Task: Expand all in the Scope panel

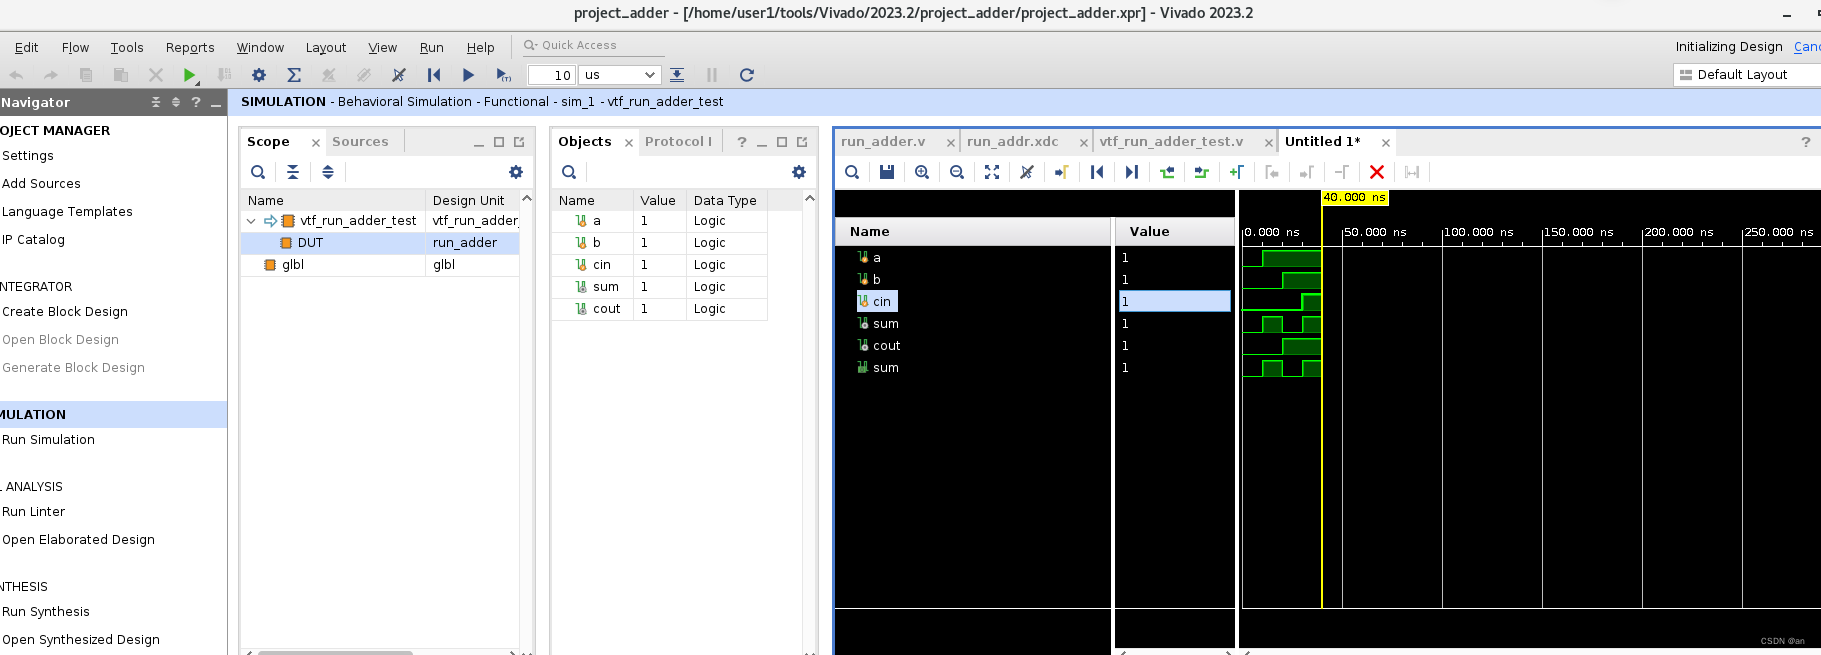Action: click(x=328, y=172)
